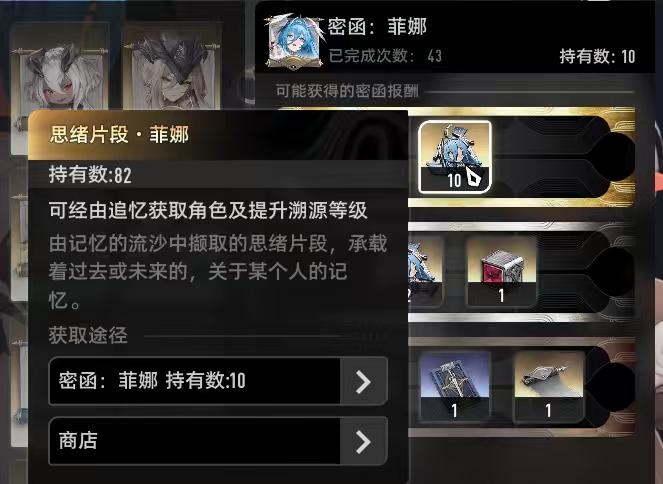Image resolution: width=663 pixels, height=484 pixels.
Task: Click the 已完成次数: 43 counter
Action: pyautogui.click(x=385, y=55)
